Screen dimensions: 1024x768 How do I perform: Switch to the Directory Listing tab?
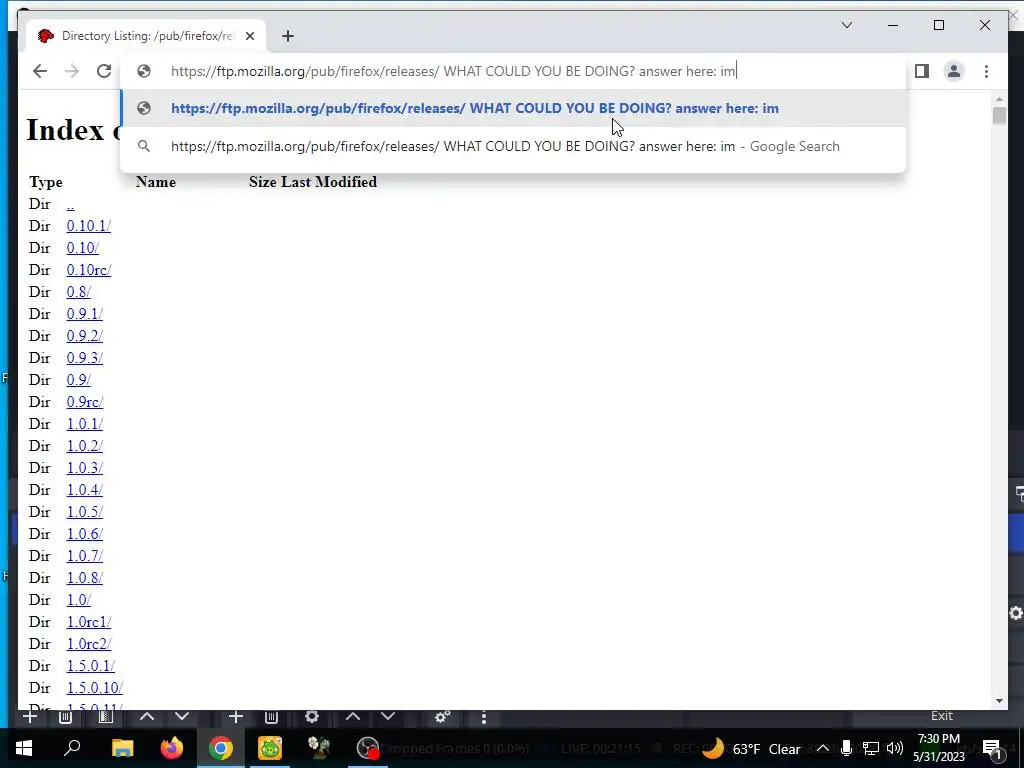point(147,36)
